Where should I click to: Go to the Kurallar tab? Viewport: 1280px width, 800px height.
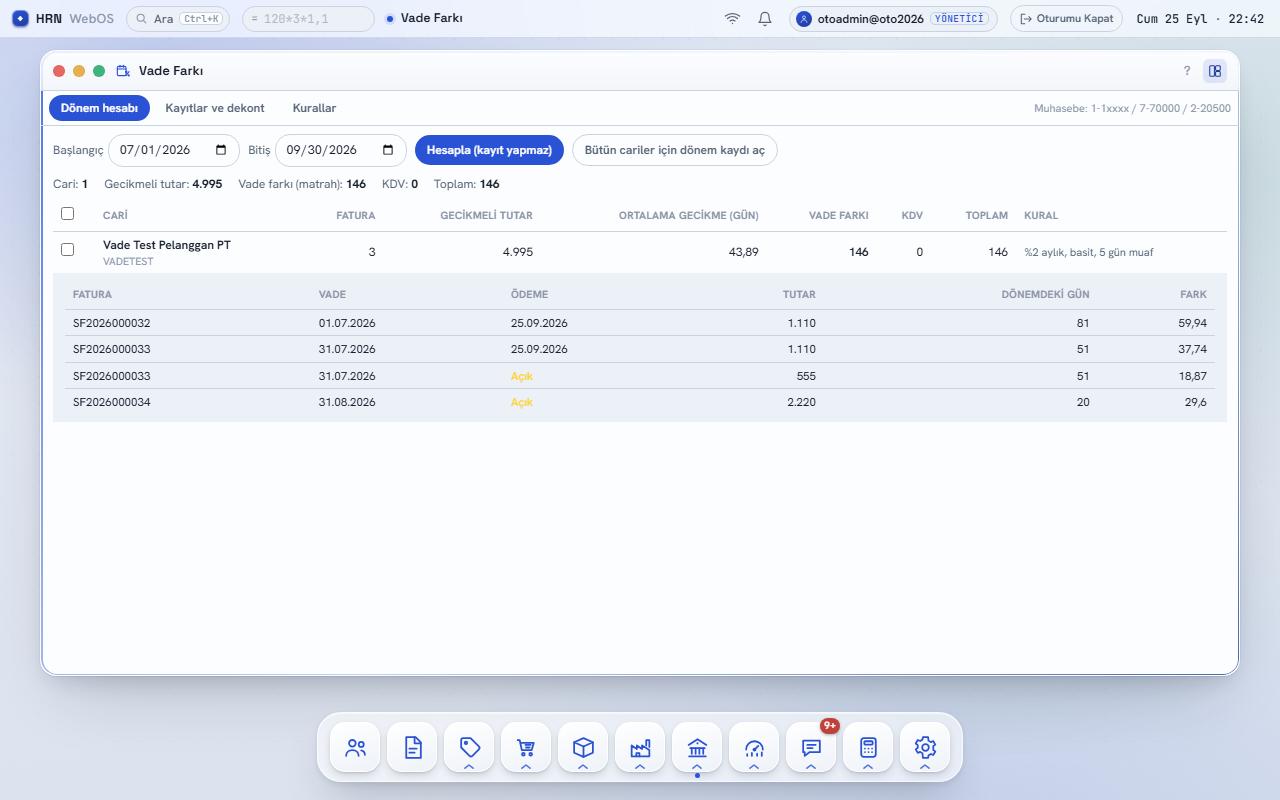point(314,108)
